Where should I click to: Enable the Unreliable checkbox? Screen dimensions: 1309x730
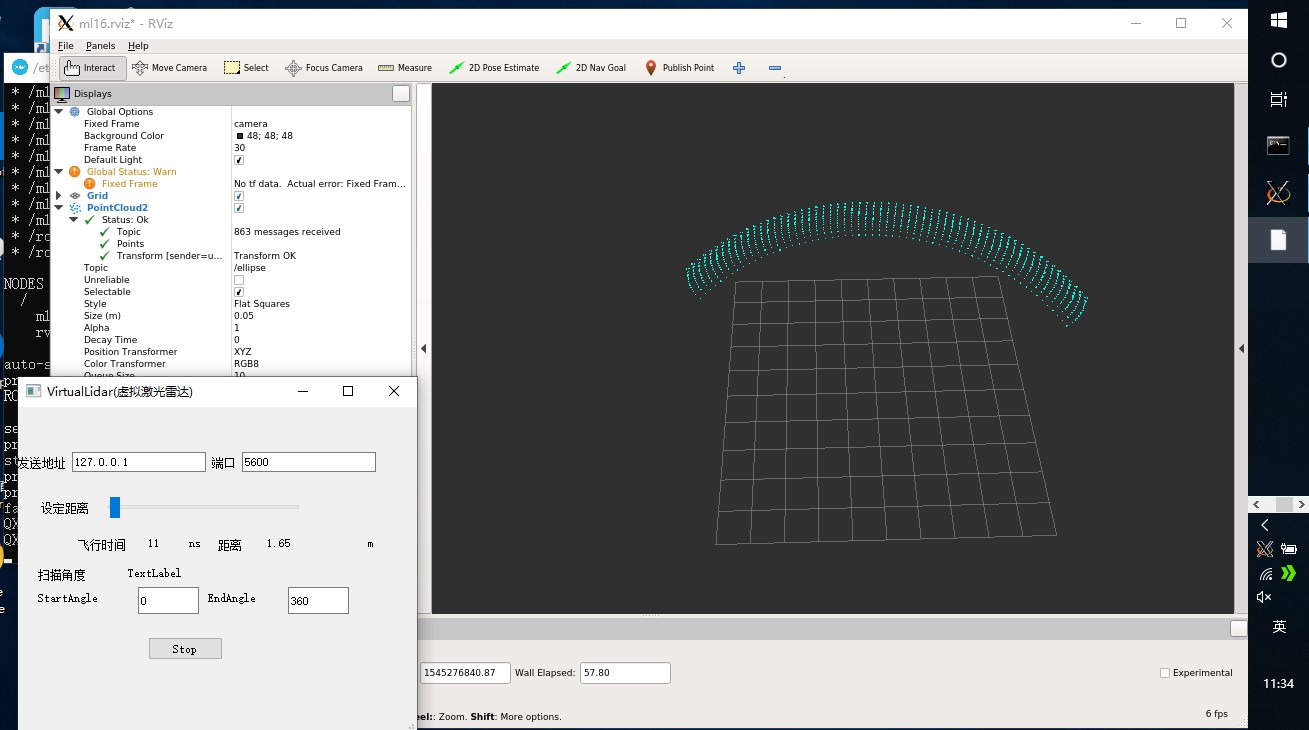239,280
